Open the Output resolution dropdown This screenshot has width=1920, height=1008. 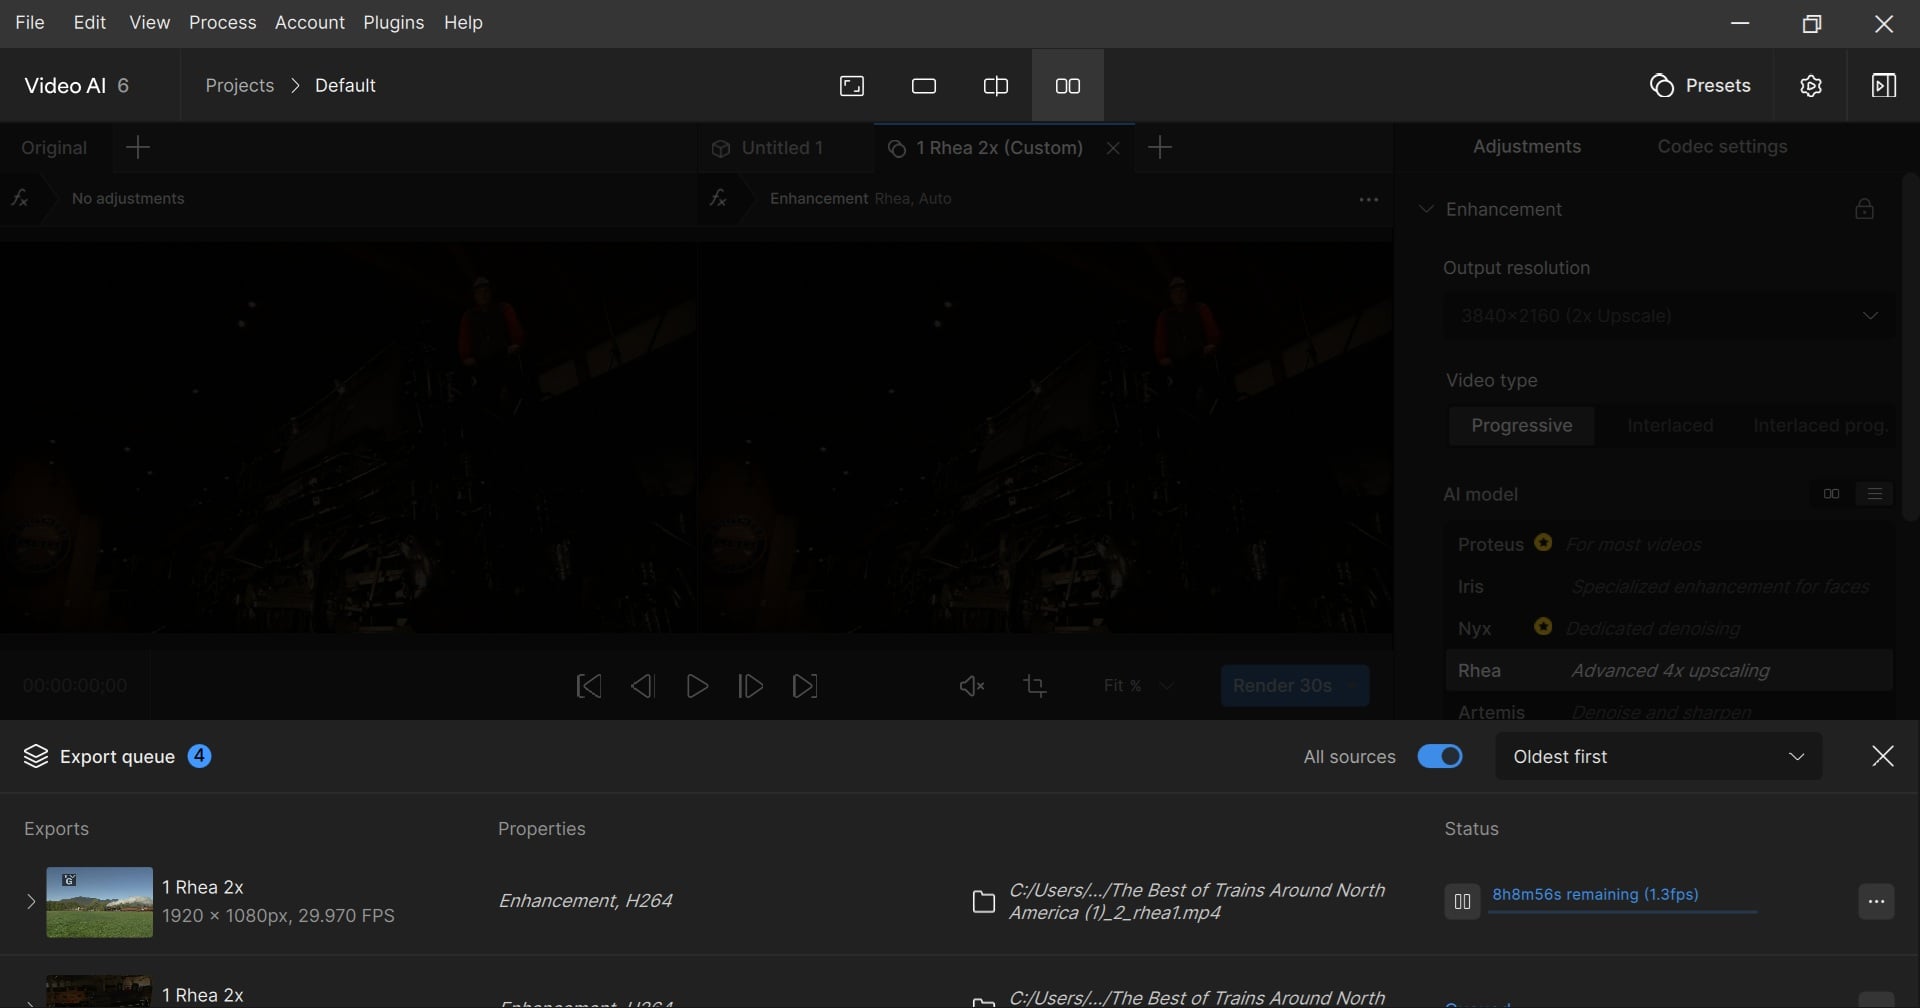pyautogui.click(x=1668, y=316)
